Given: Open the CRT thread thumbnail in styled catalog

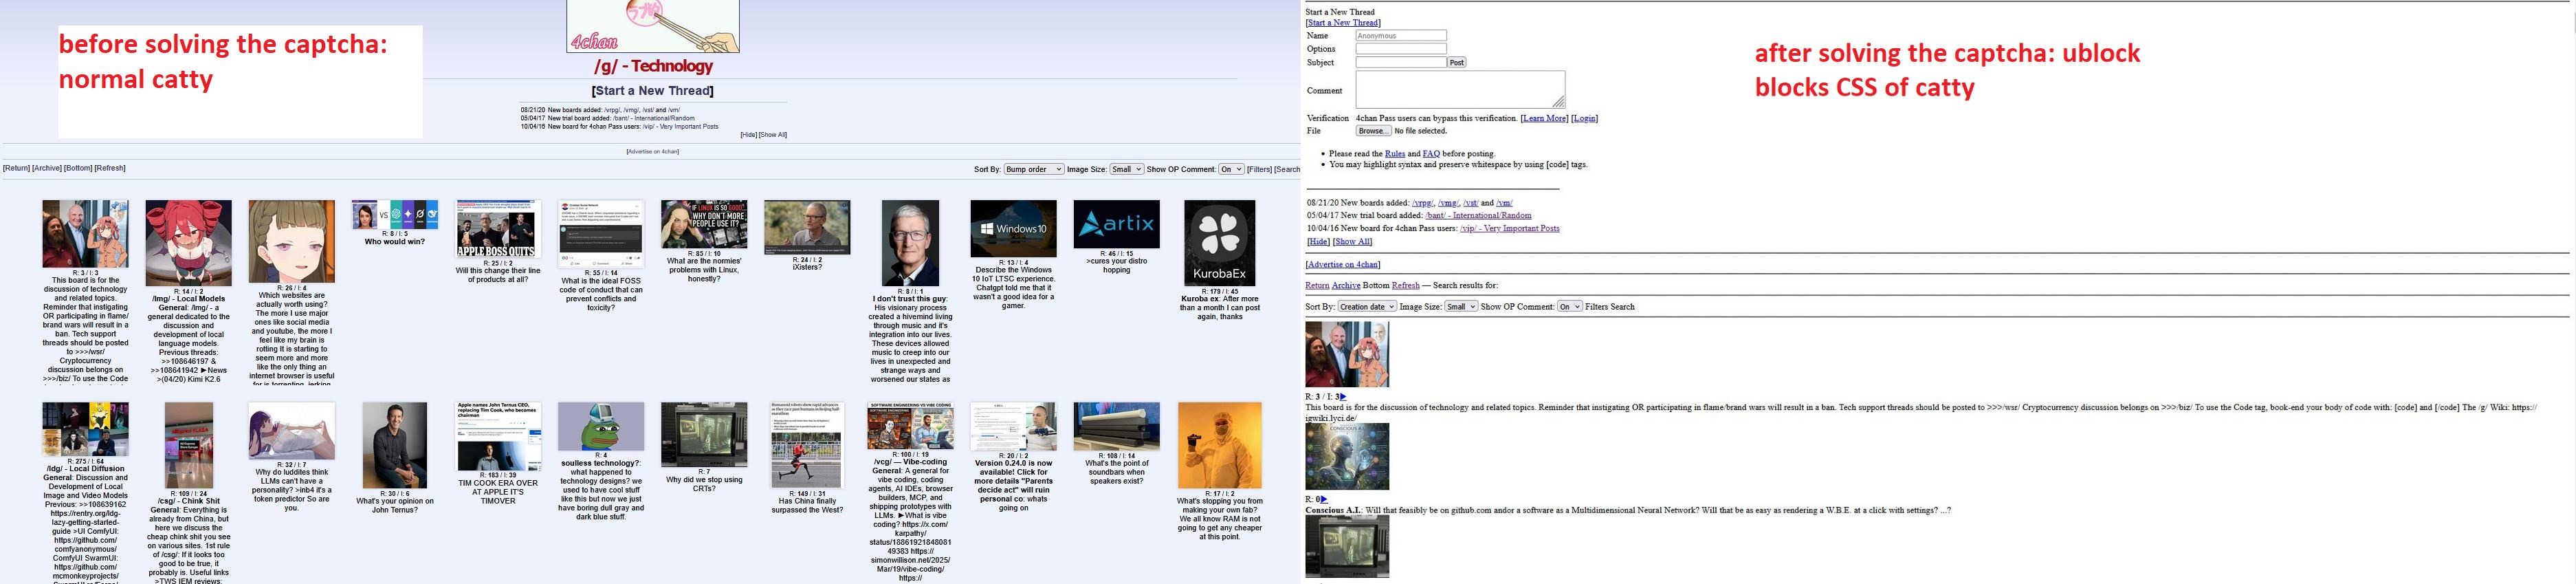Looking at the screenshot, I should [704, 435].
